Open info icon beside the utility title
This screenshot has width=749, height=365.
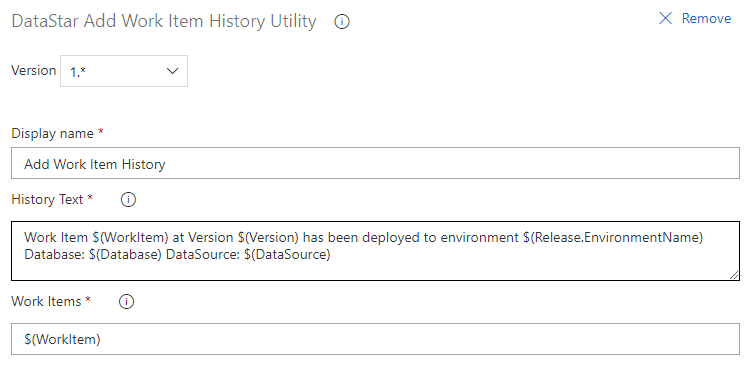pos(342,22)
